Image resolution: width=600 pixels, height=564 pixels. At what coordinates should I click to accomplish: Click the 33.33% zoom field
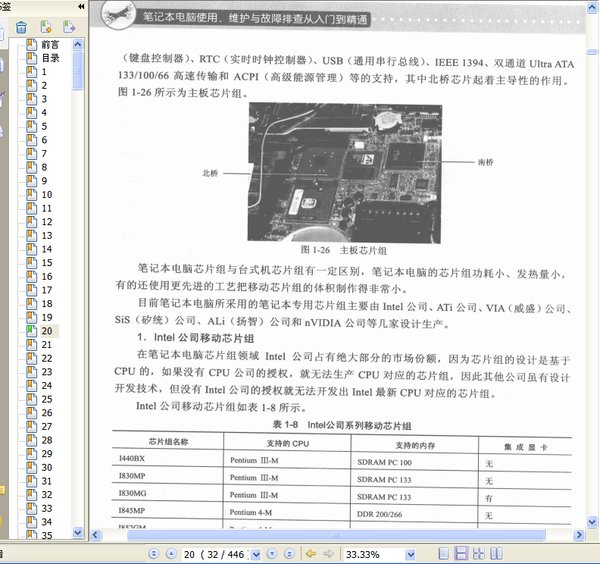[x=374, y=554]
